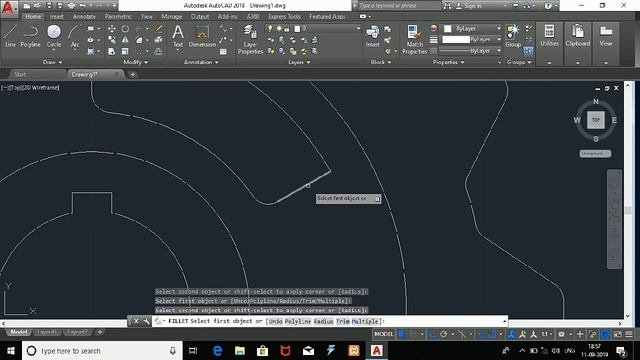Select the Arc tool
Screen dimensions: 640x360
75,36
